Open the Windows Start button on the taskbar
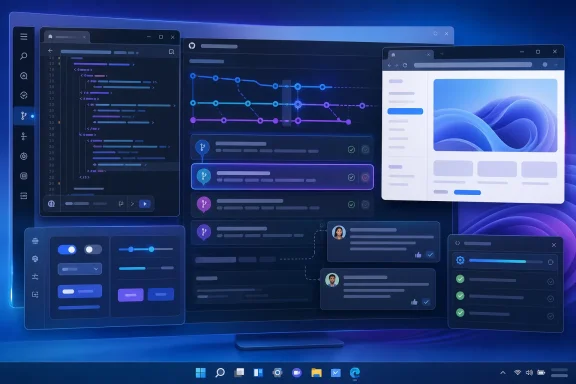 click(201, 373)
